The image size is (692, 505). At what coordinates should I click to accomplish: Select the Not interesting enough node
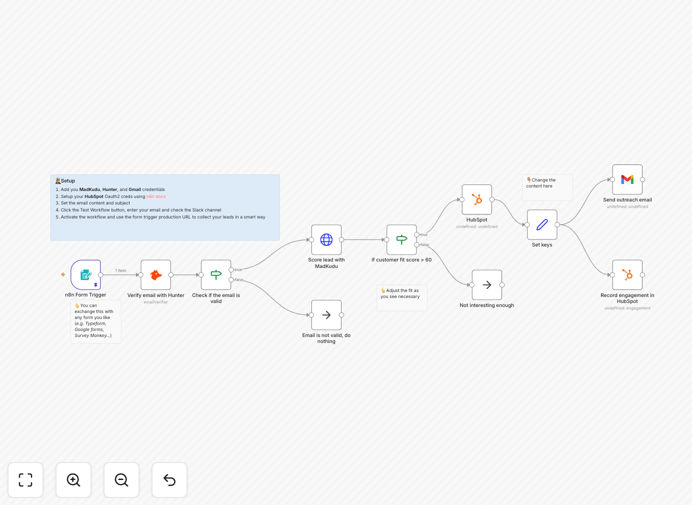[487, 285]
